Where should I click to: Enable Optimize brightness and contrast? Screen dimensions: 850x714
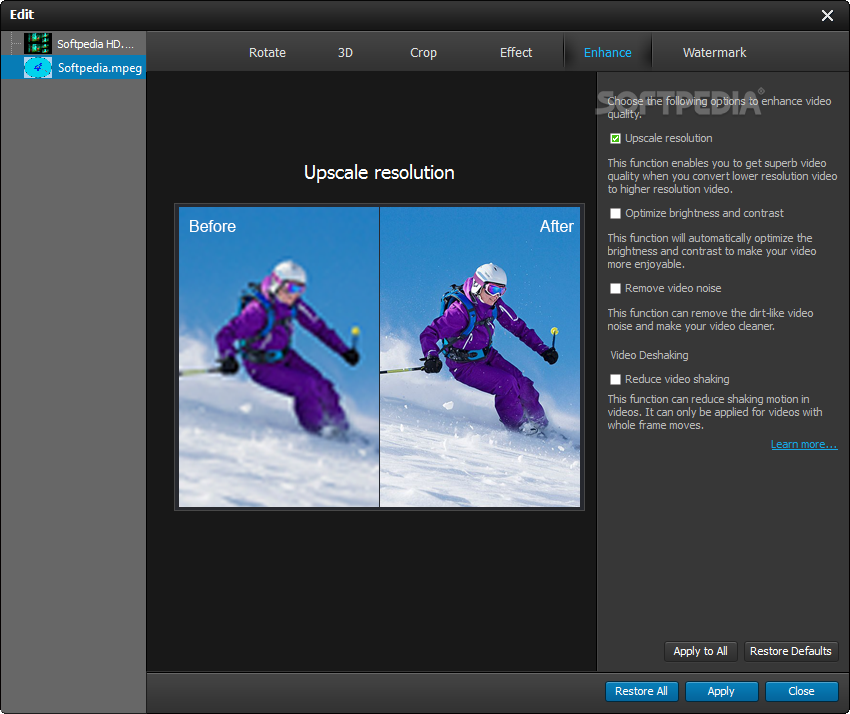point(615,214)
